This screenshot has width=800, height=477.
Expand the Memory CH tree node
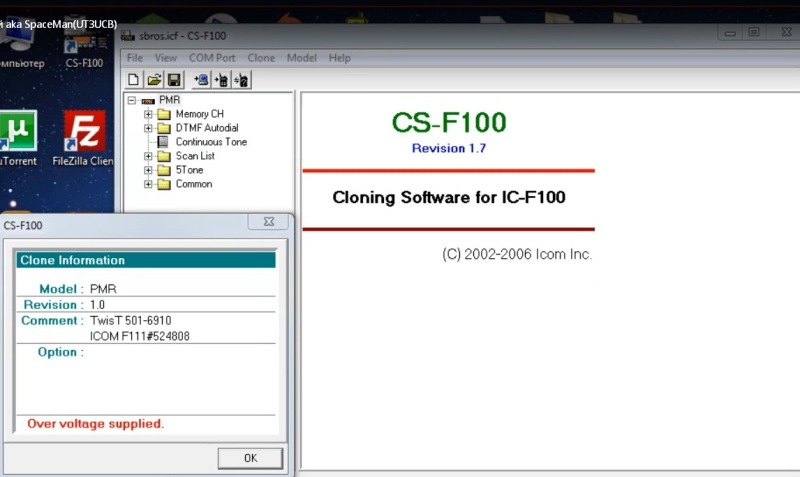tap(148, 114)
